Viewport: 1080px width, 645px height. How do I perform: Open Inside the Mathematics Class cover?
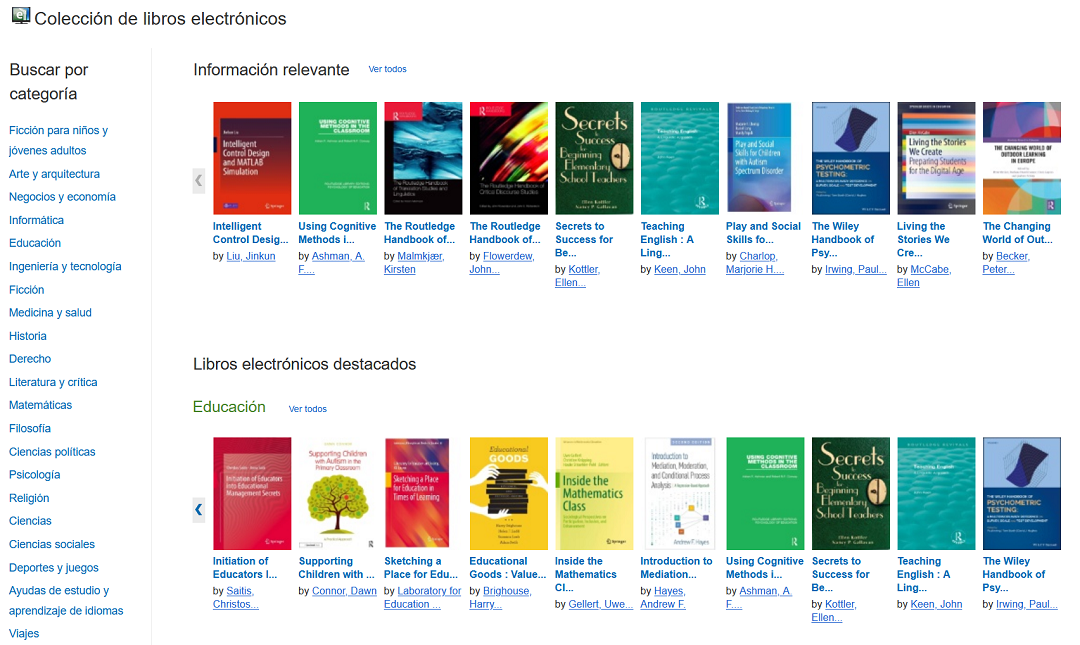pos(594,493)
